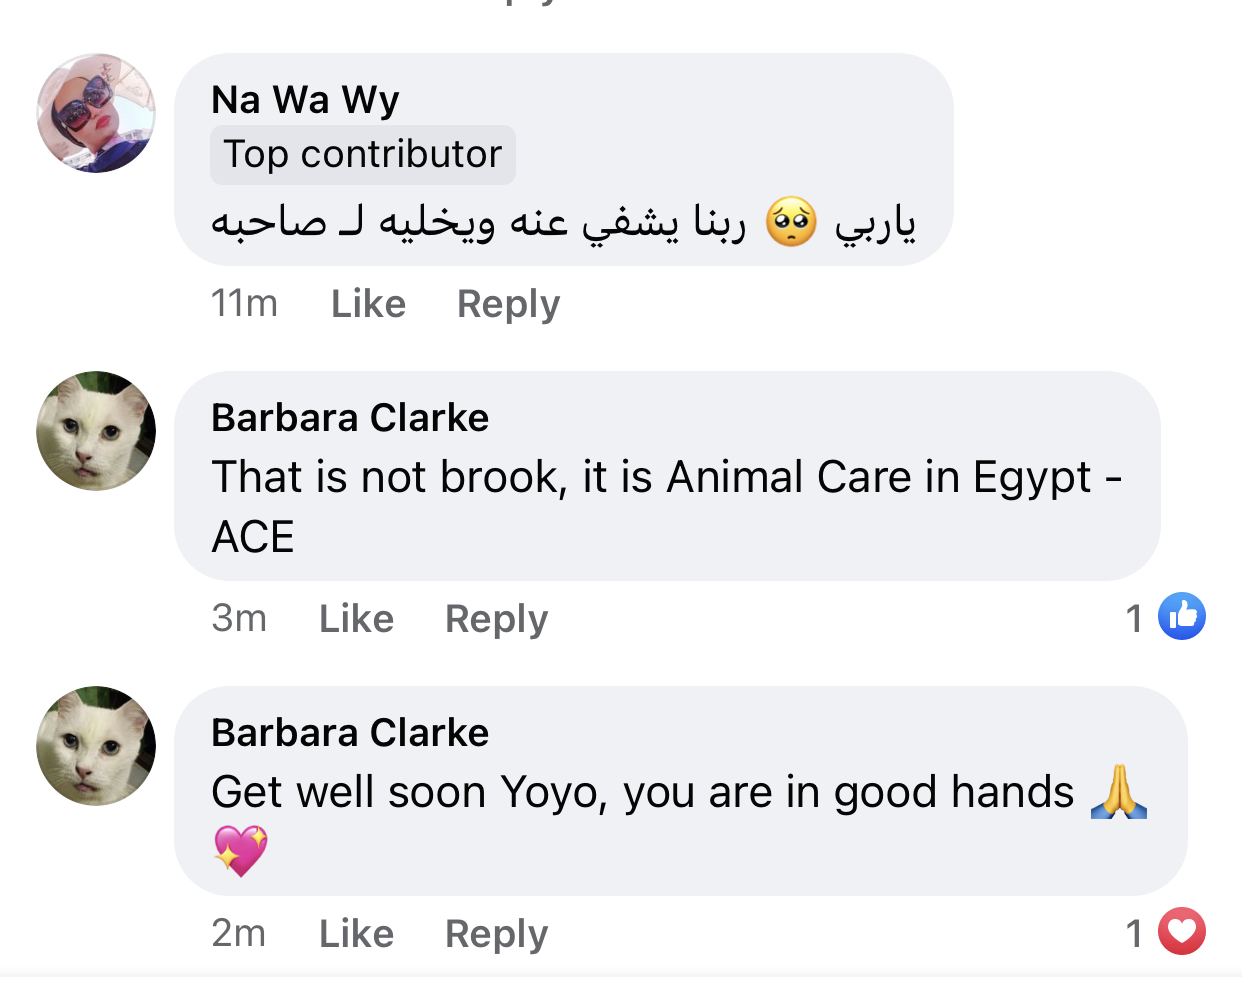Reply to Na Wa Wy's comment
This screenshot has height=981, width=1242.
(x=508, y=304)
